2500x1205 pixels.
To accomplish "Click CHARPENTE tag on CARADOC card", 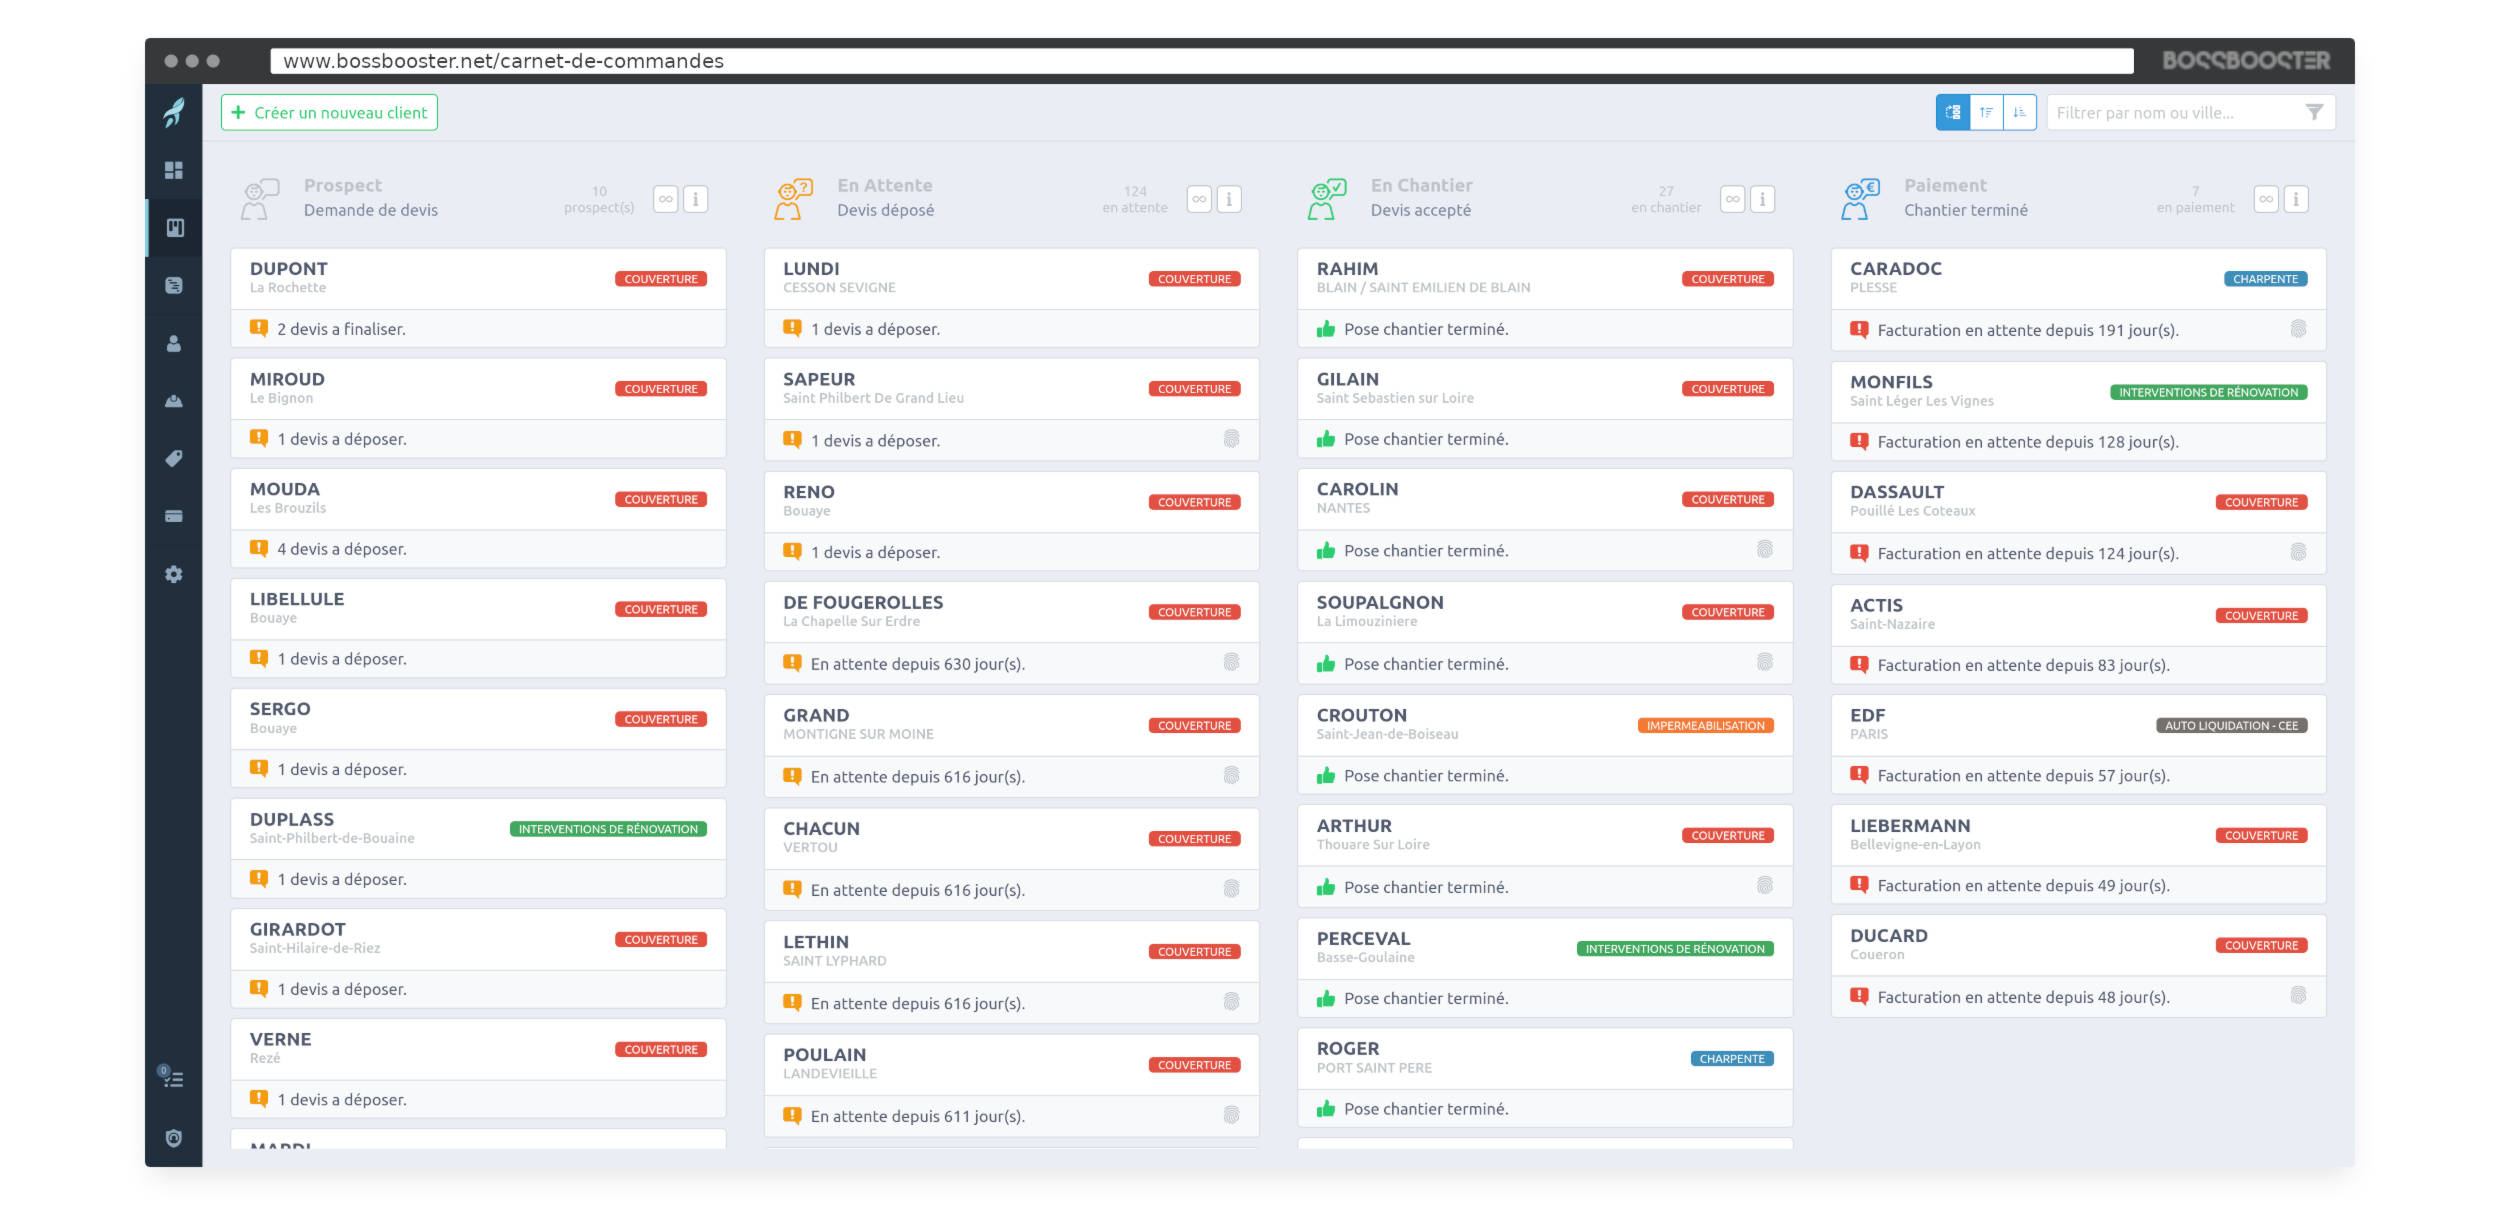I will [x=2265, y=279].
